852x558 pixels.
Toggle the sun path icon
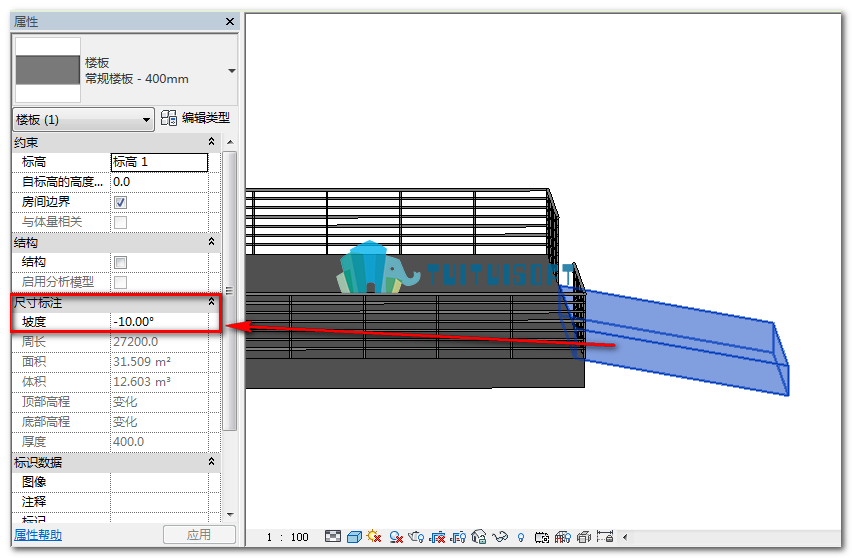point(374,537)
